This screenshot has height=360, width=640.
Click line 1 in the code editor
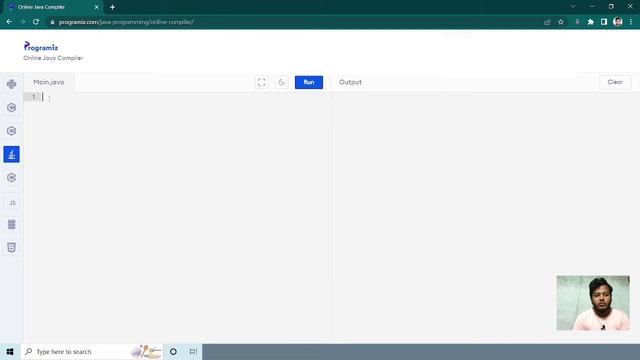(177, 97)
